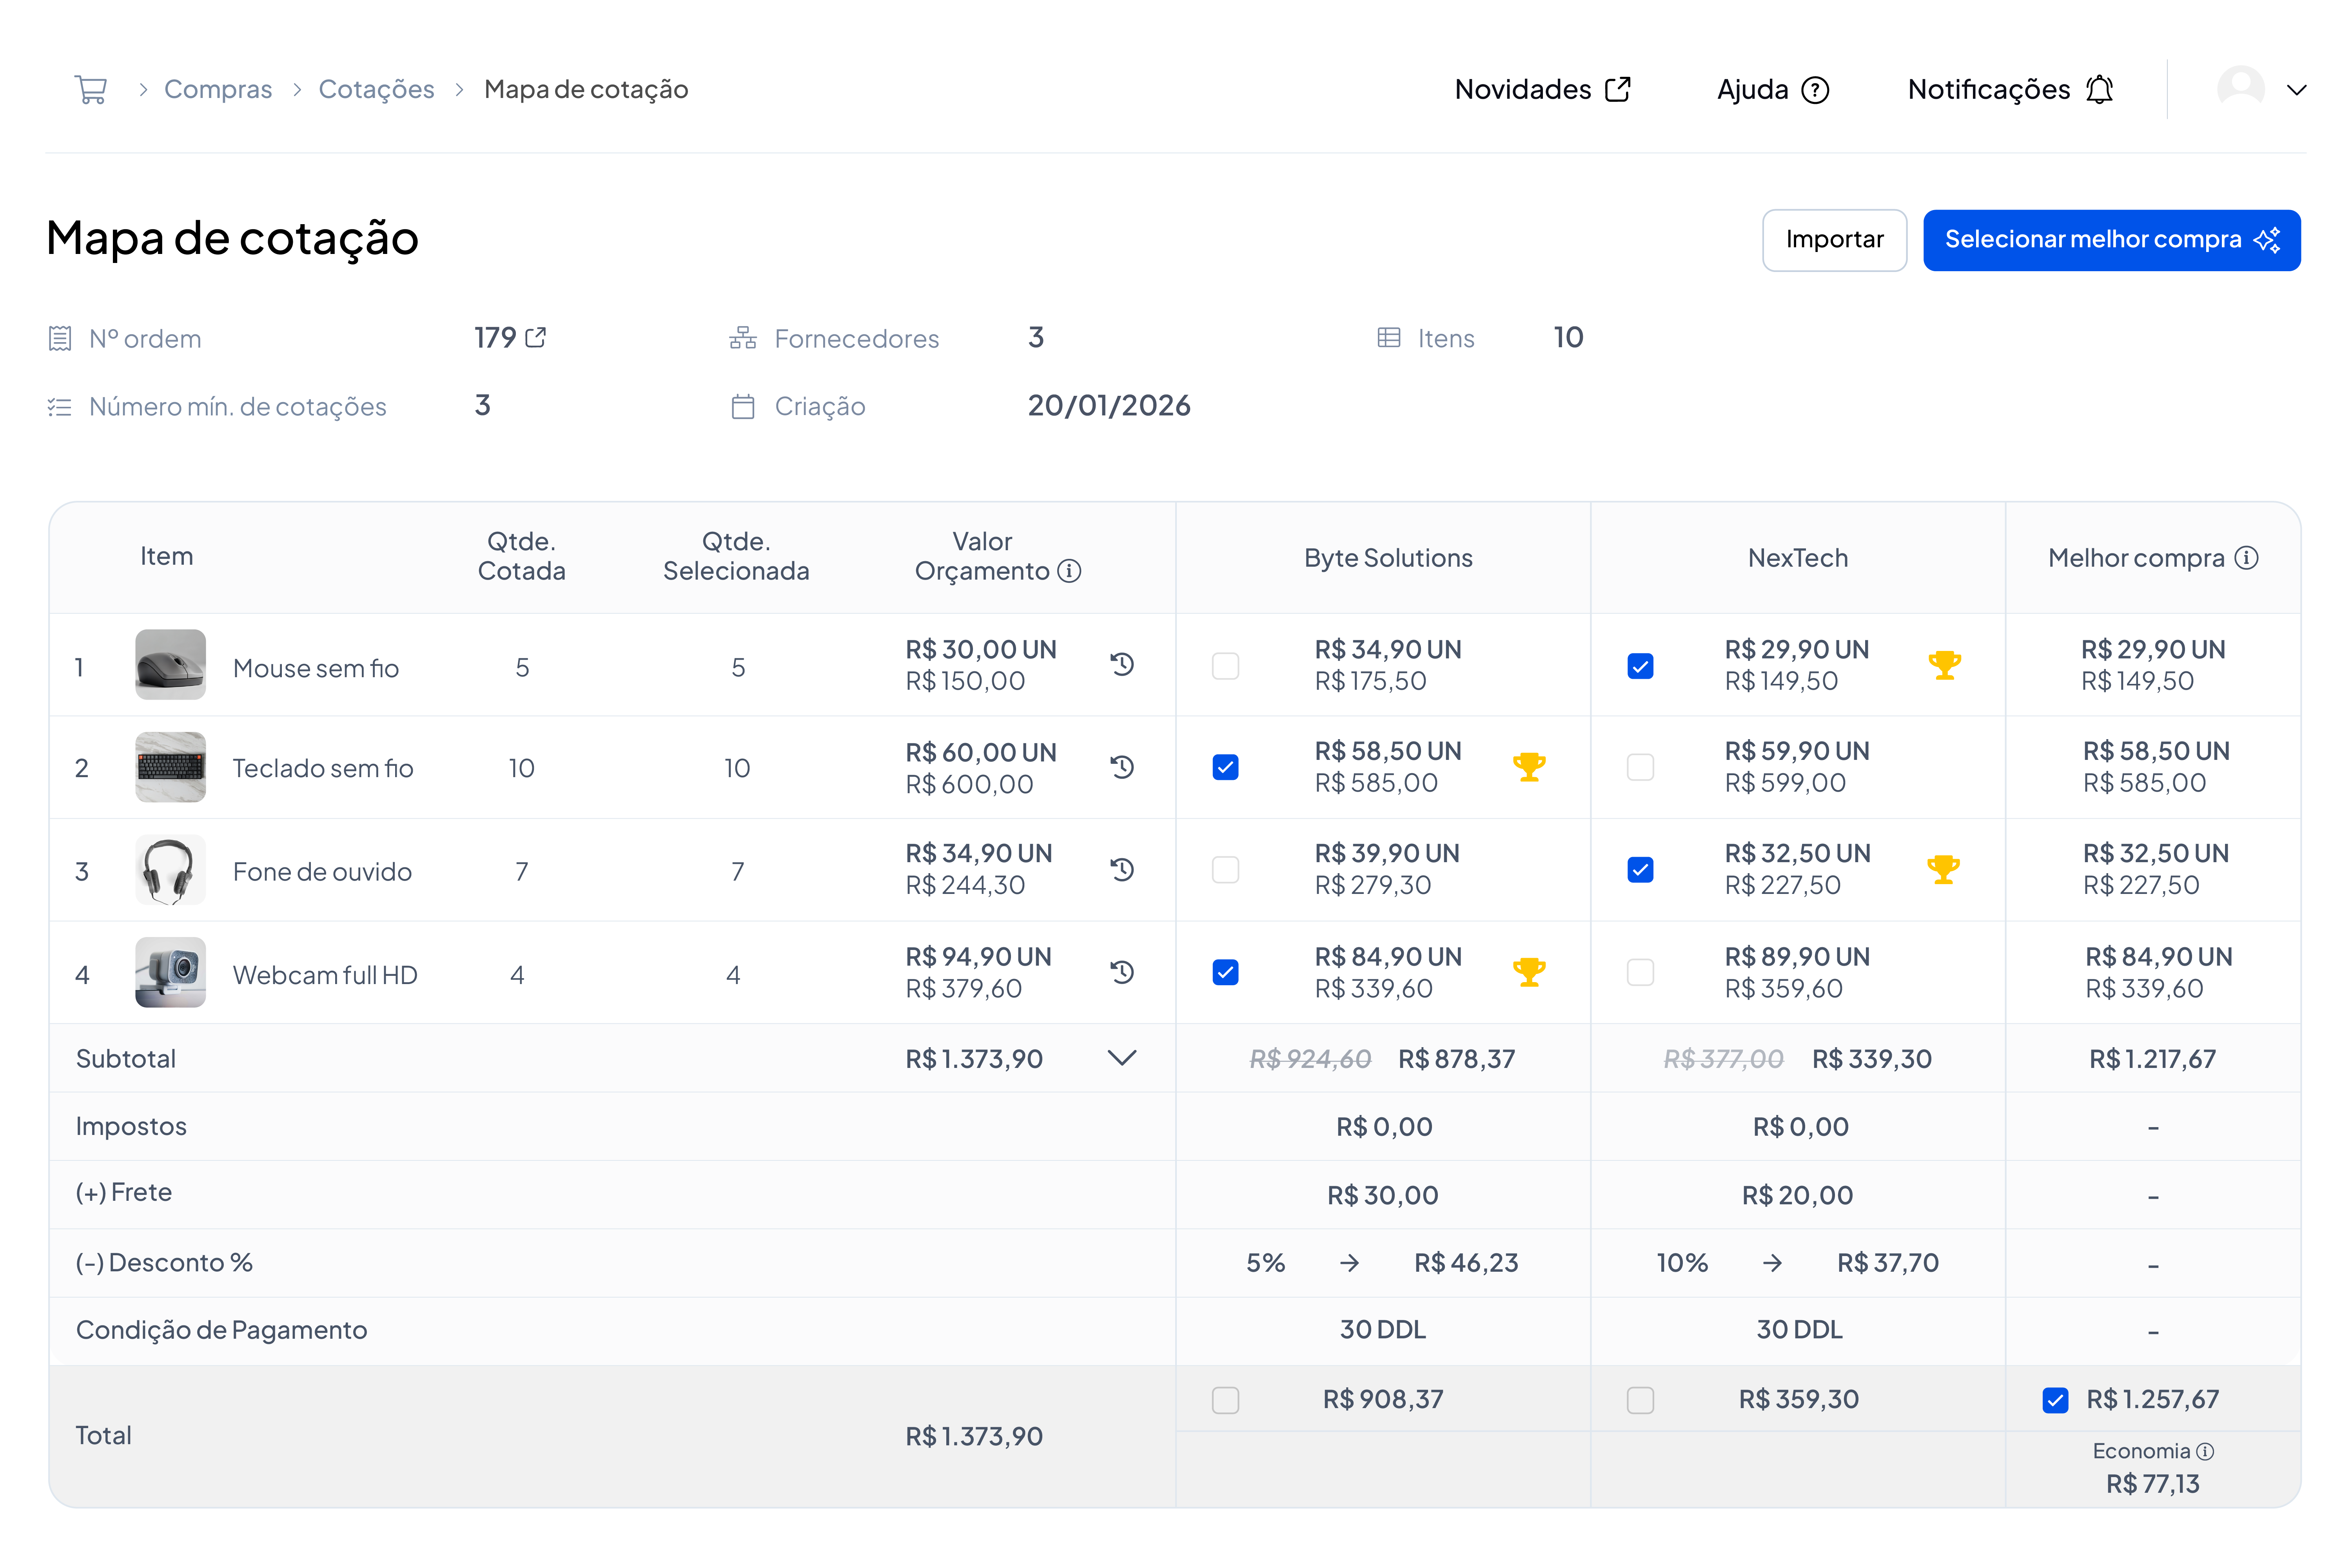The height and width of the screenshot is (1568, 2352).
Task: Click the Ajuda help question icon
Action: [x=1815, y=90]
